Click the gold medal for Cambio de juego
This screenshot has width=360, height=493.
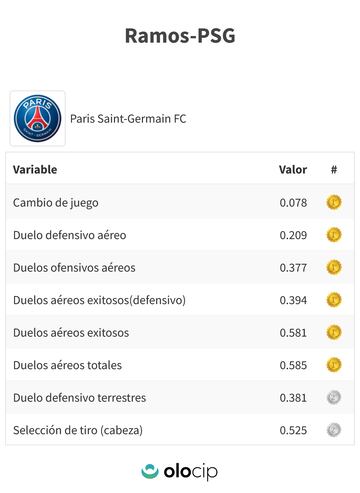pos(334,202)
